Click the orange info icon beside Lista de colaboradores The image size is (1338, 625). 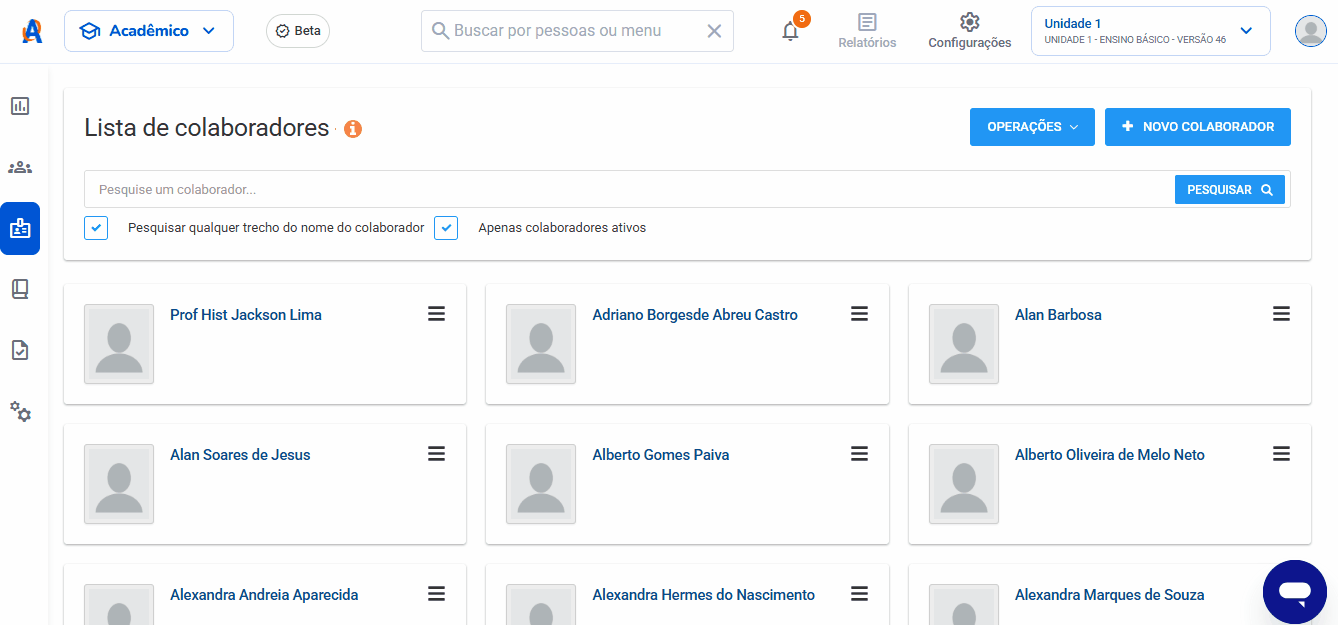353,128
